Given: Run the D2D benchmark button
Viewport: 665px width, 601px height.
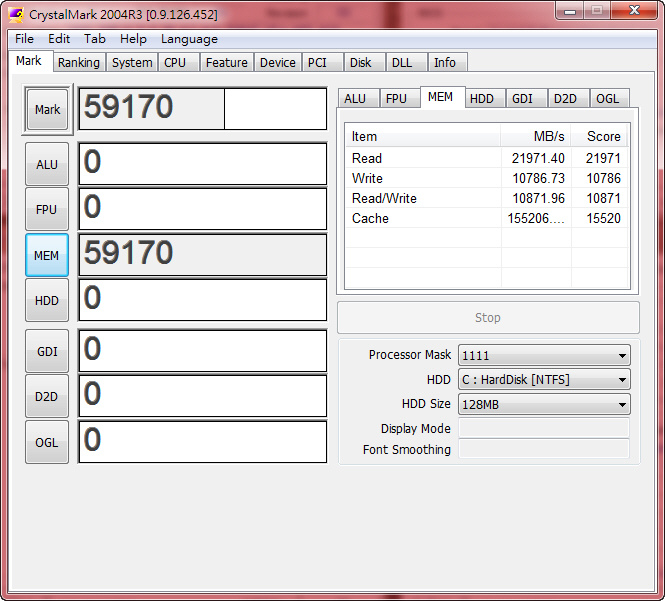Looking at the screenshot, I should pyautogui.click(x=47, y=397).
